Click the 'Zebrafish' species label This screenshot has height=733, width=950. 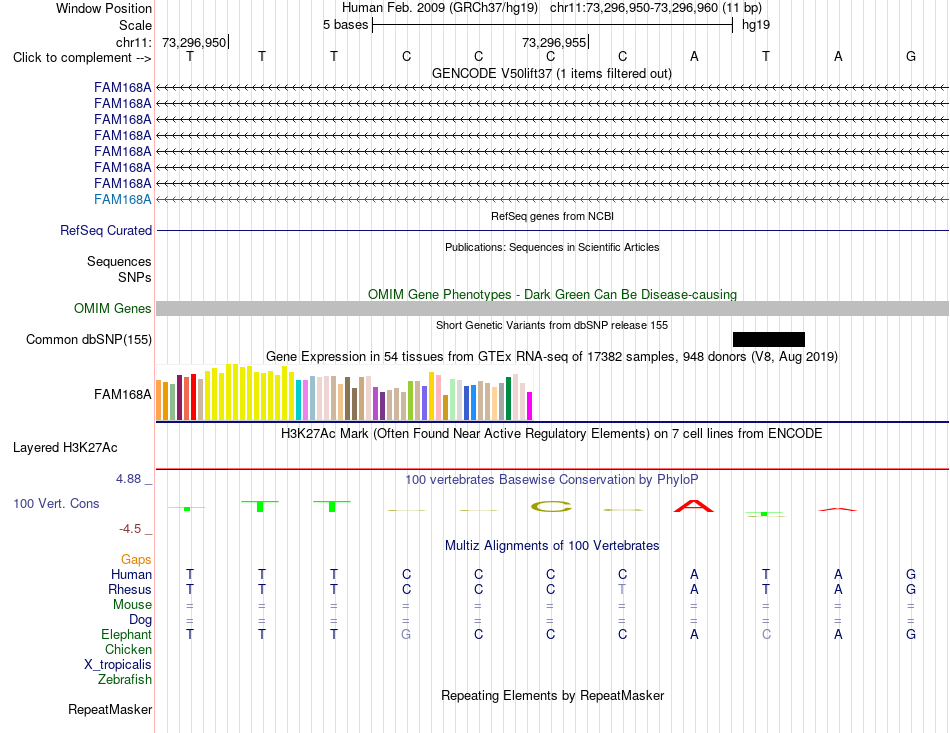pos(125,680)
